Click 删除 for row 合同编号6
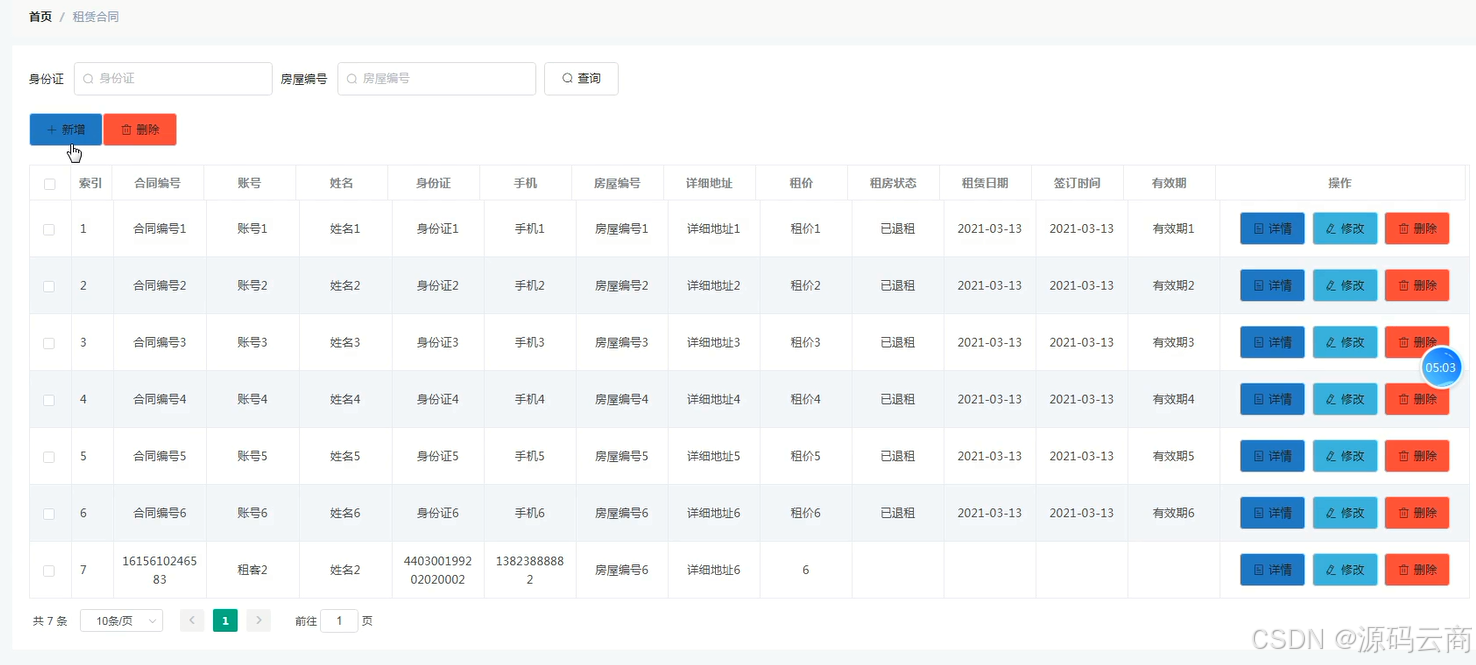 coord(1417,514)
